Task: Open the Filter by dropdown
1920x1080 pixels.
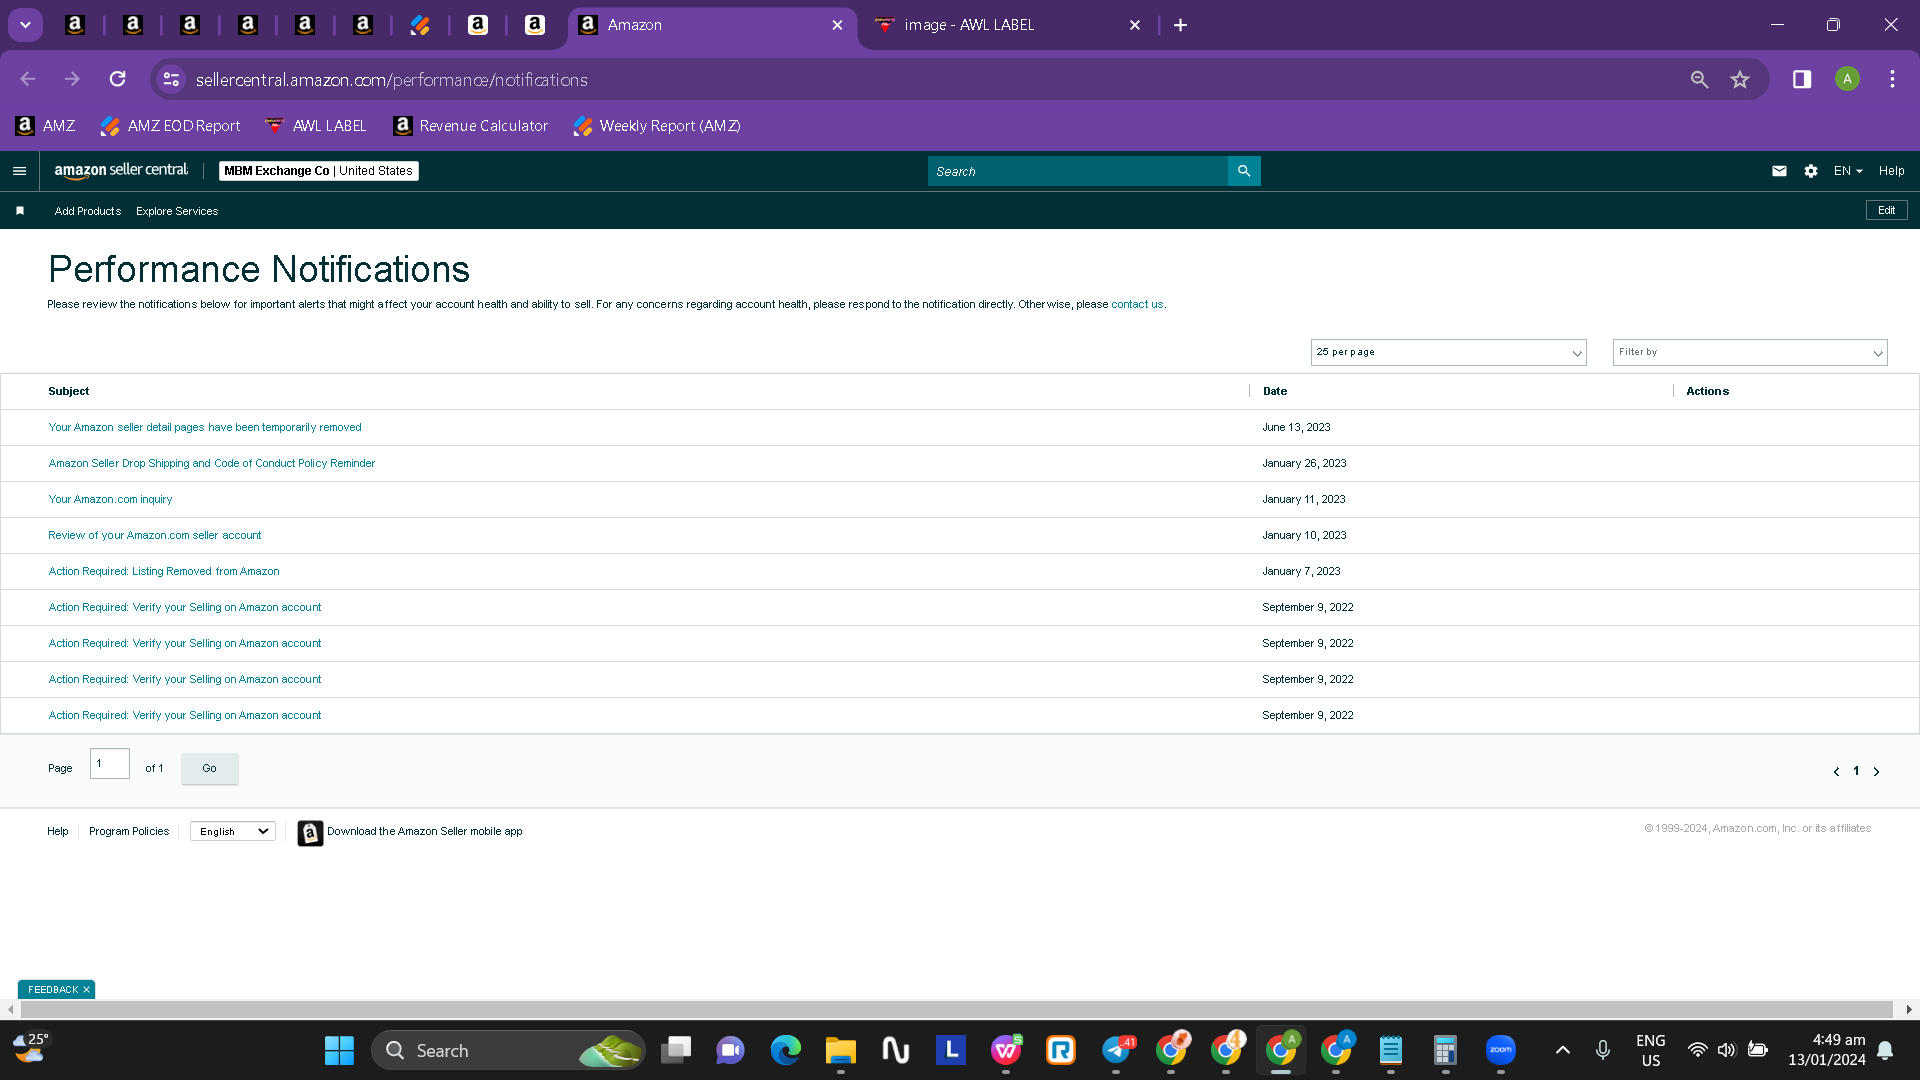Action: (1749, 352)
